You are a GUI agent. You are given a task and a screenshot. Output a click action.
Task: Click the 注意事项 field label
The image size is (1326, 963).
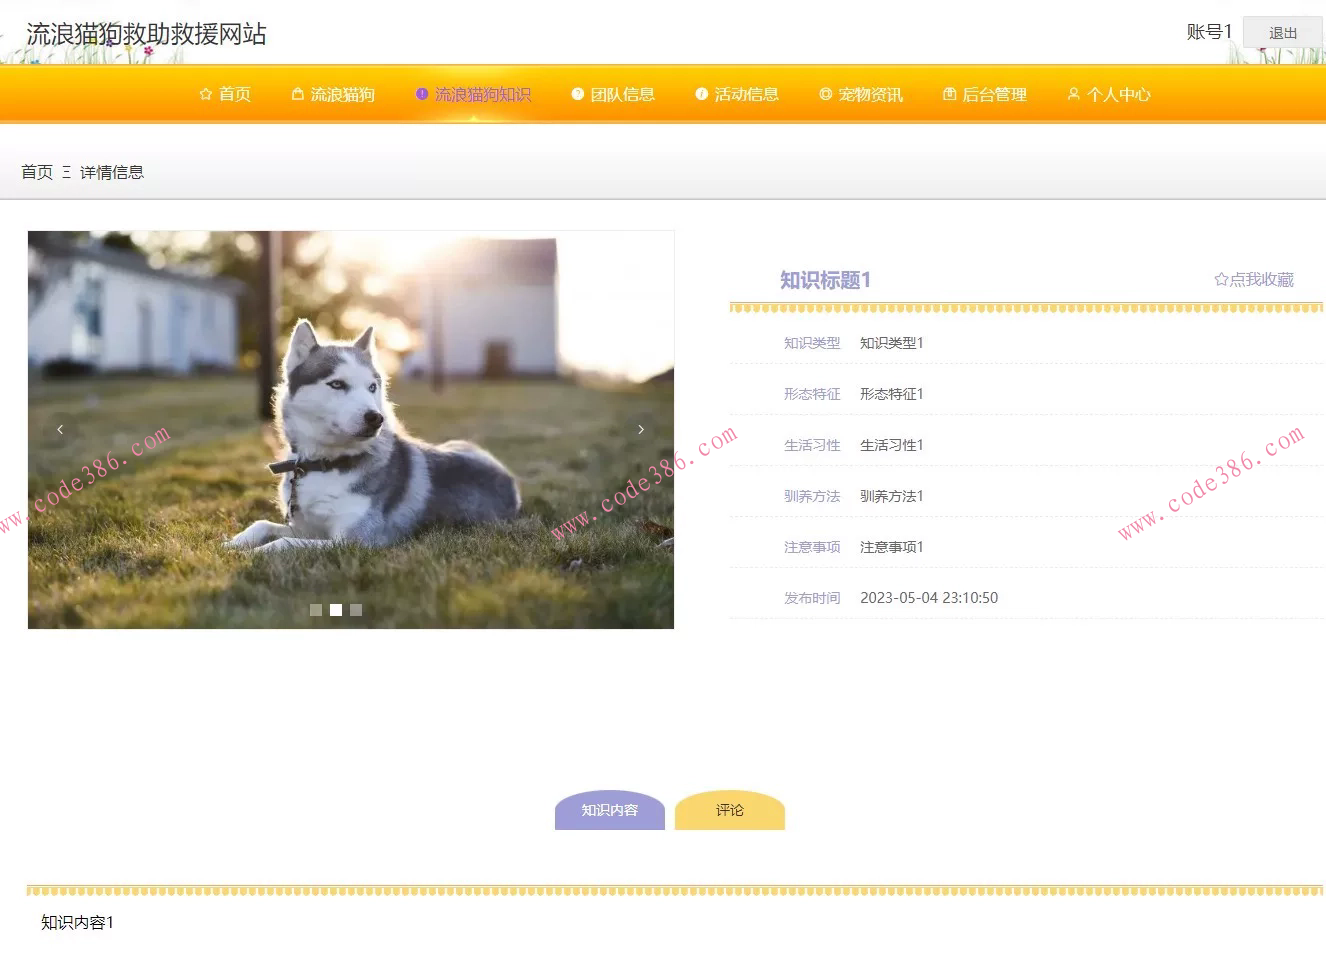[x=812, y=547]
